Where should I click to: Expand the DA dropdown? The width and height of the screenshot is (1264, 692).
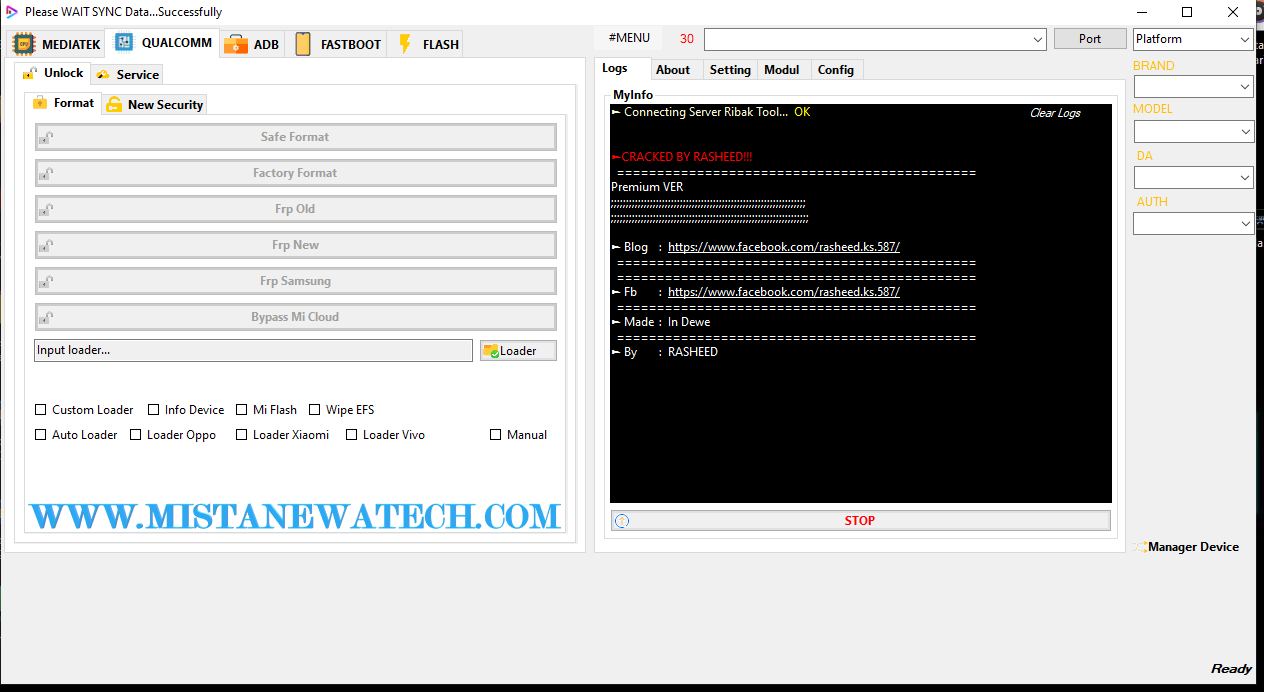[x=1193, y=177]
